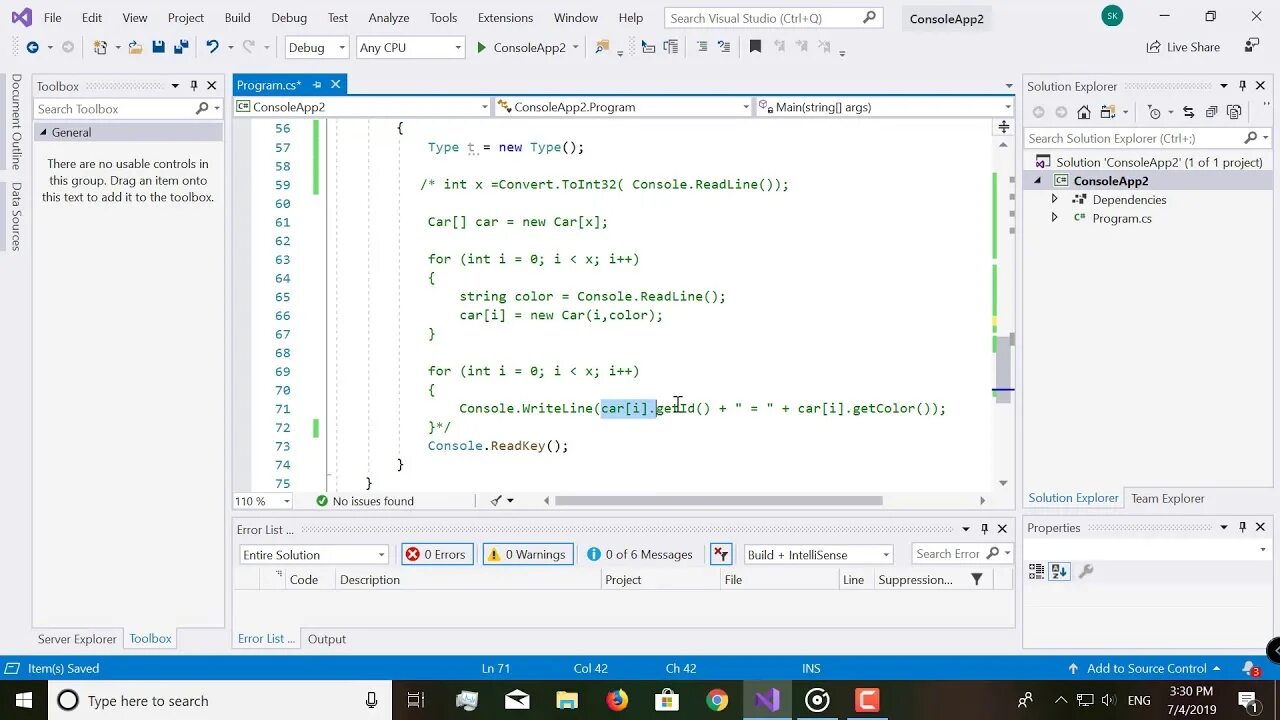Open the Analyze menu
This screenshot has height=720, width=1280.
[x=388, y=18]
